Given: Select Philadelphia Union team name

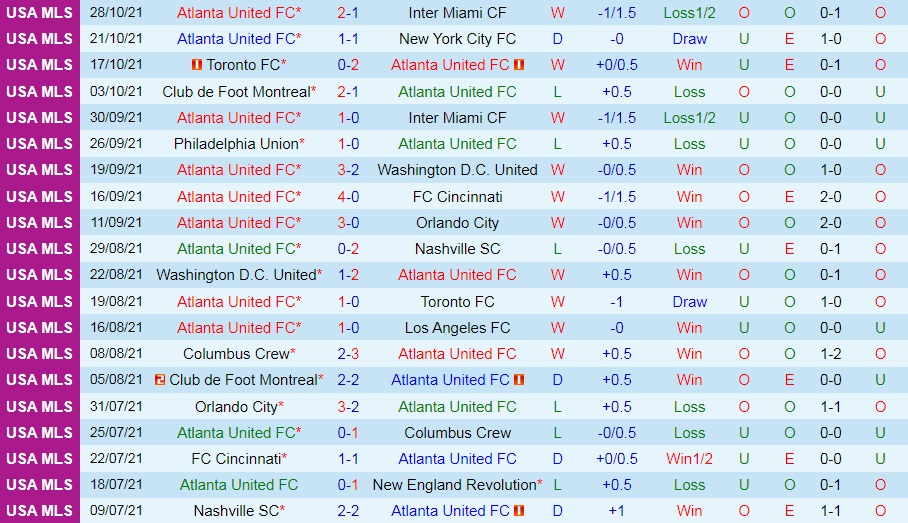Looking at the screenshot, I should pos(236,144).
